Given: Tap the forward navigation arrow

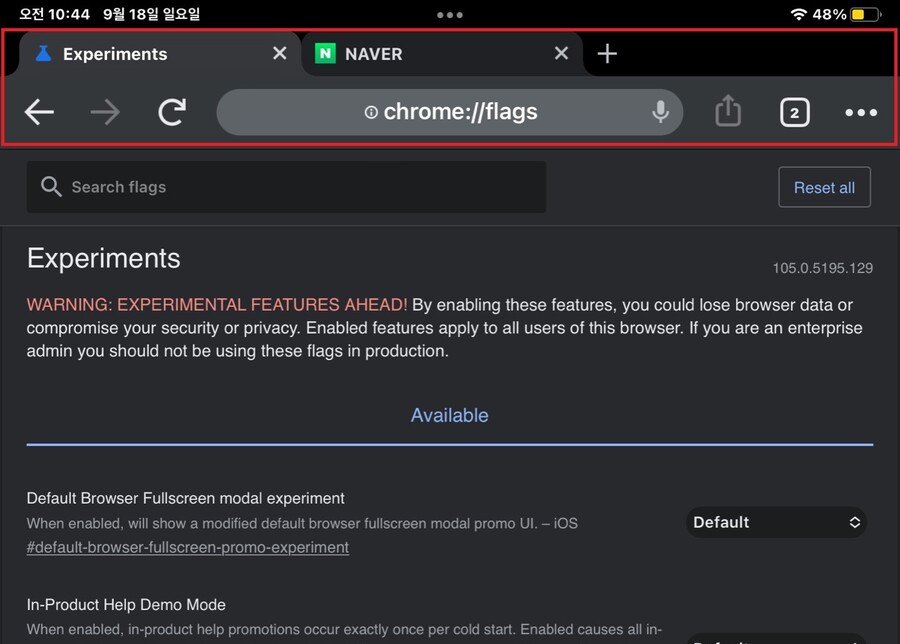Looking at the screenshot, I should pyautogui.click(x=104, y=112).
